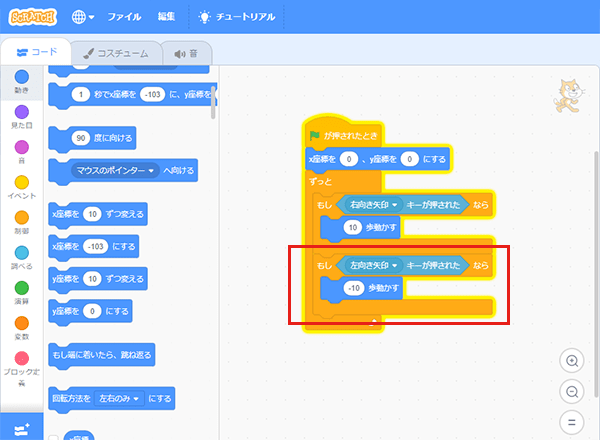Click the green flag hat block
The image size is (600, 440).
tap(344, 133)
